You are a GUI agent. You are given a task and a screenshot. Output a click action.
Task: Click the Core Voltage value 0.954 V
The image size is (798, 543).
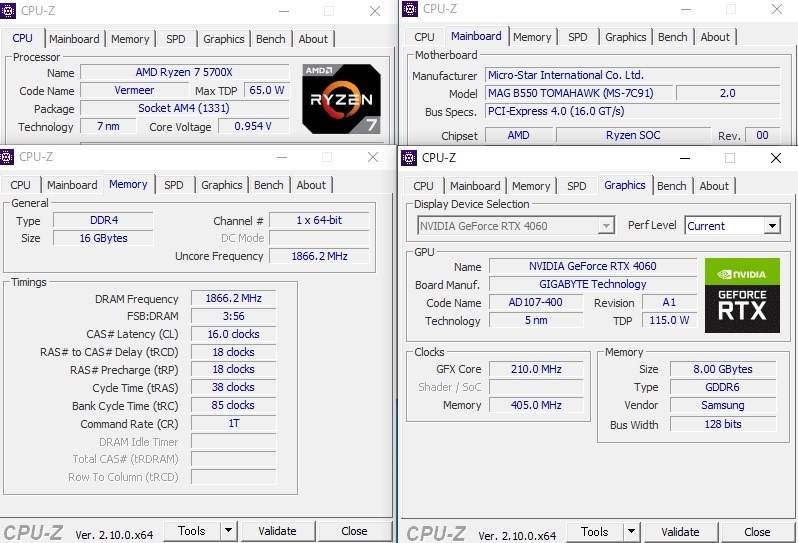pos(253,126)
